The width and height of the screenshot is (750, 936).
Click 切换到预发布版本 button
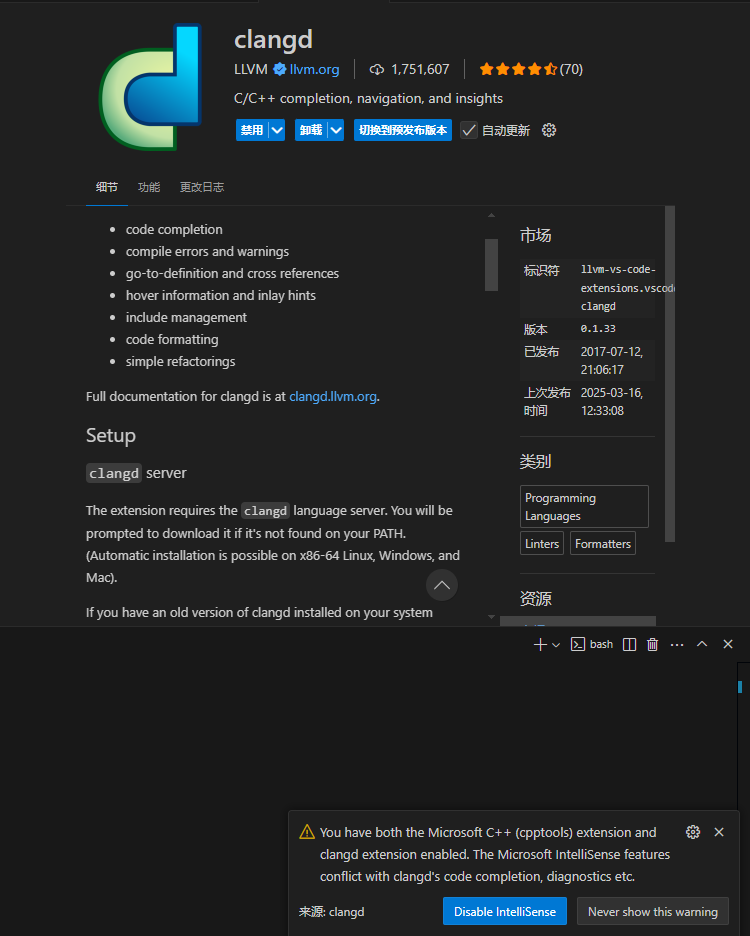tap(402, 130)
